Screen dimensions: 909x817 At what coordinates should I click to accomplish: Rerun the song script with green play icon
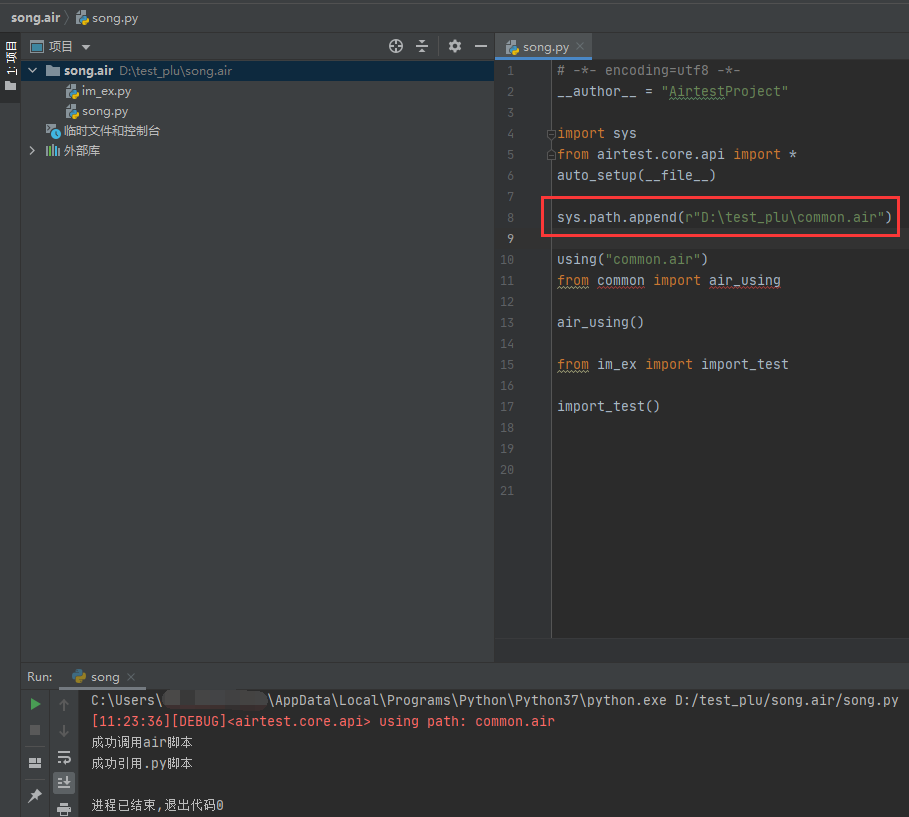(35, 704)
